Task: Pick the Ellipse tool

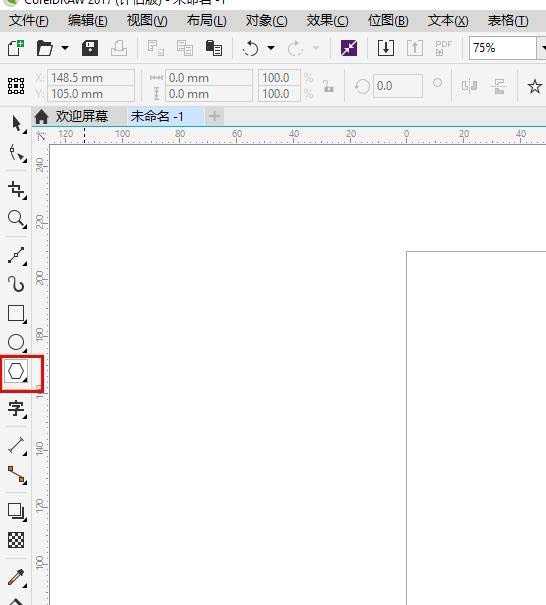Action: (x=17, y=342)
